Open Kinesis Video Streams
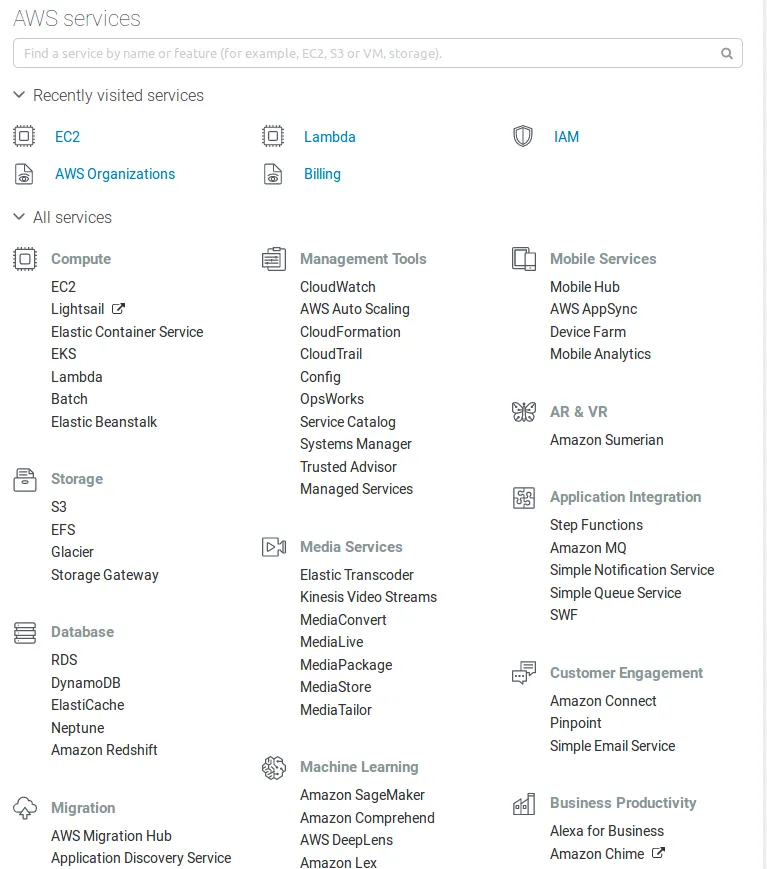 click(369, 597)
